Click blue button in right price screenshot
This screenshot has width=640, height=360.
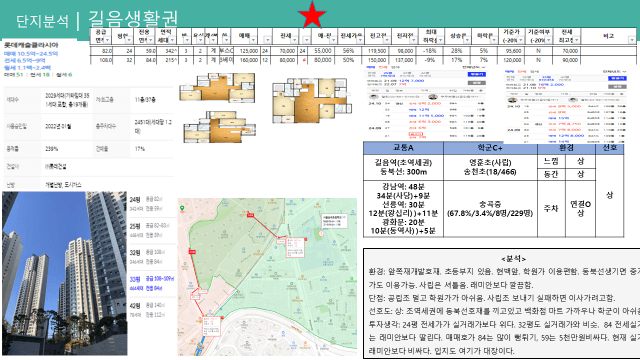(x=617, y=78)
